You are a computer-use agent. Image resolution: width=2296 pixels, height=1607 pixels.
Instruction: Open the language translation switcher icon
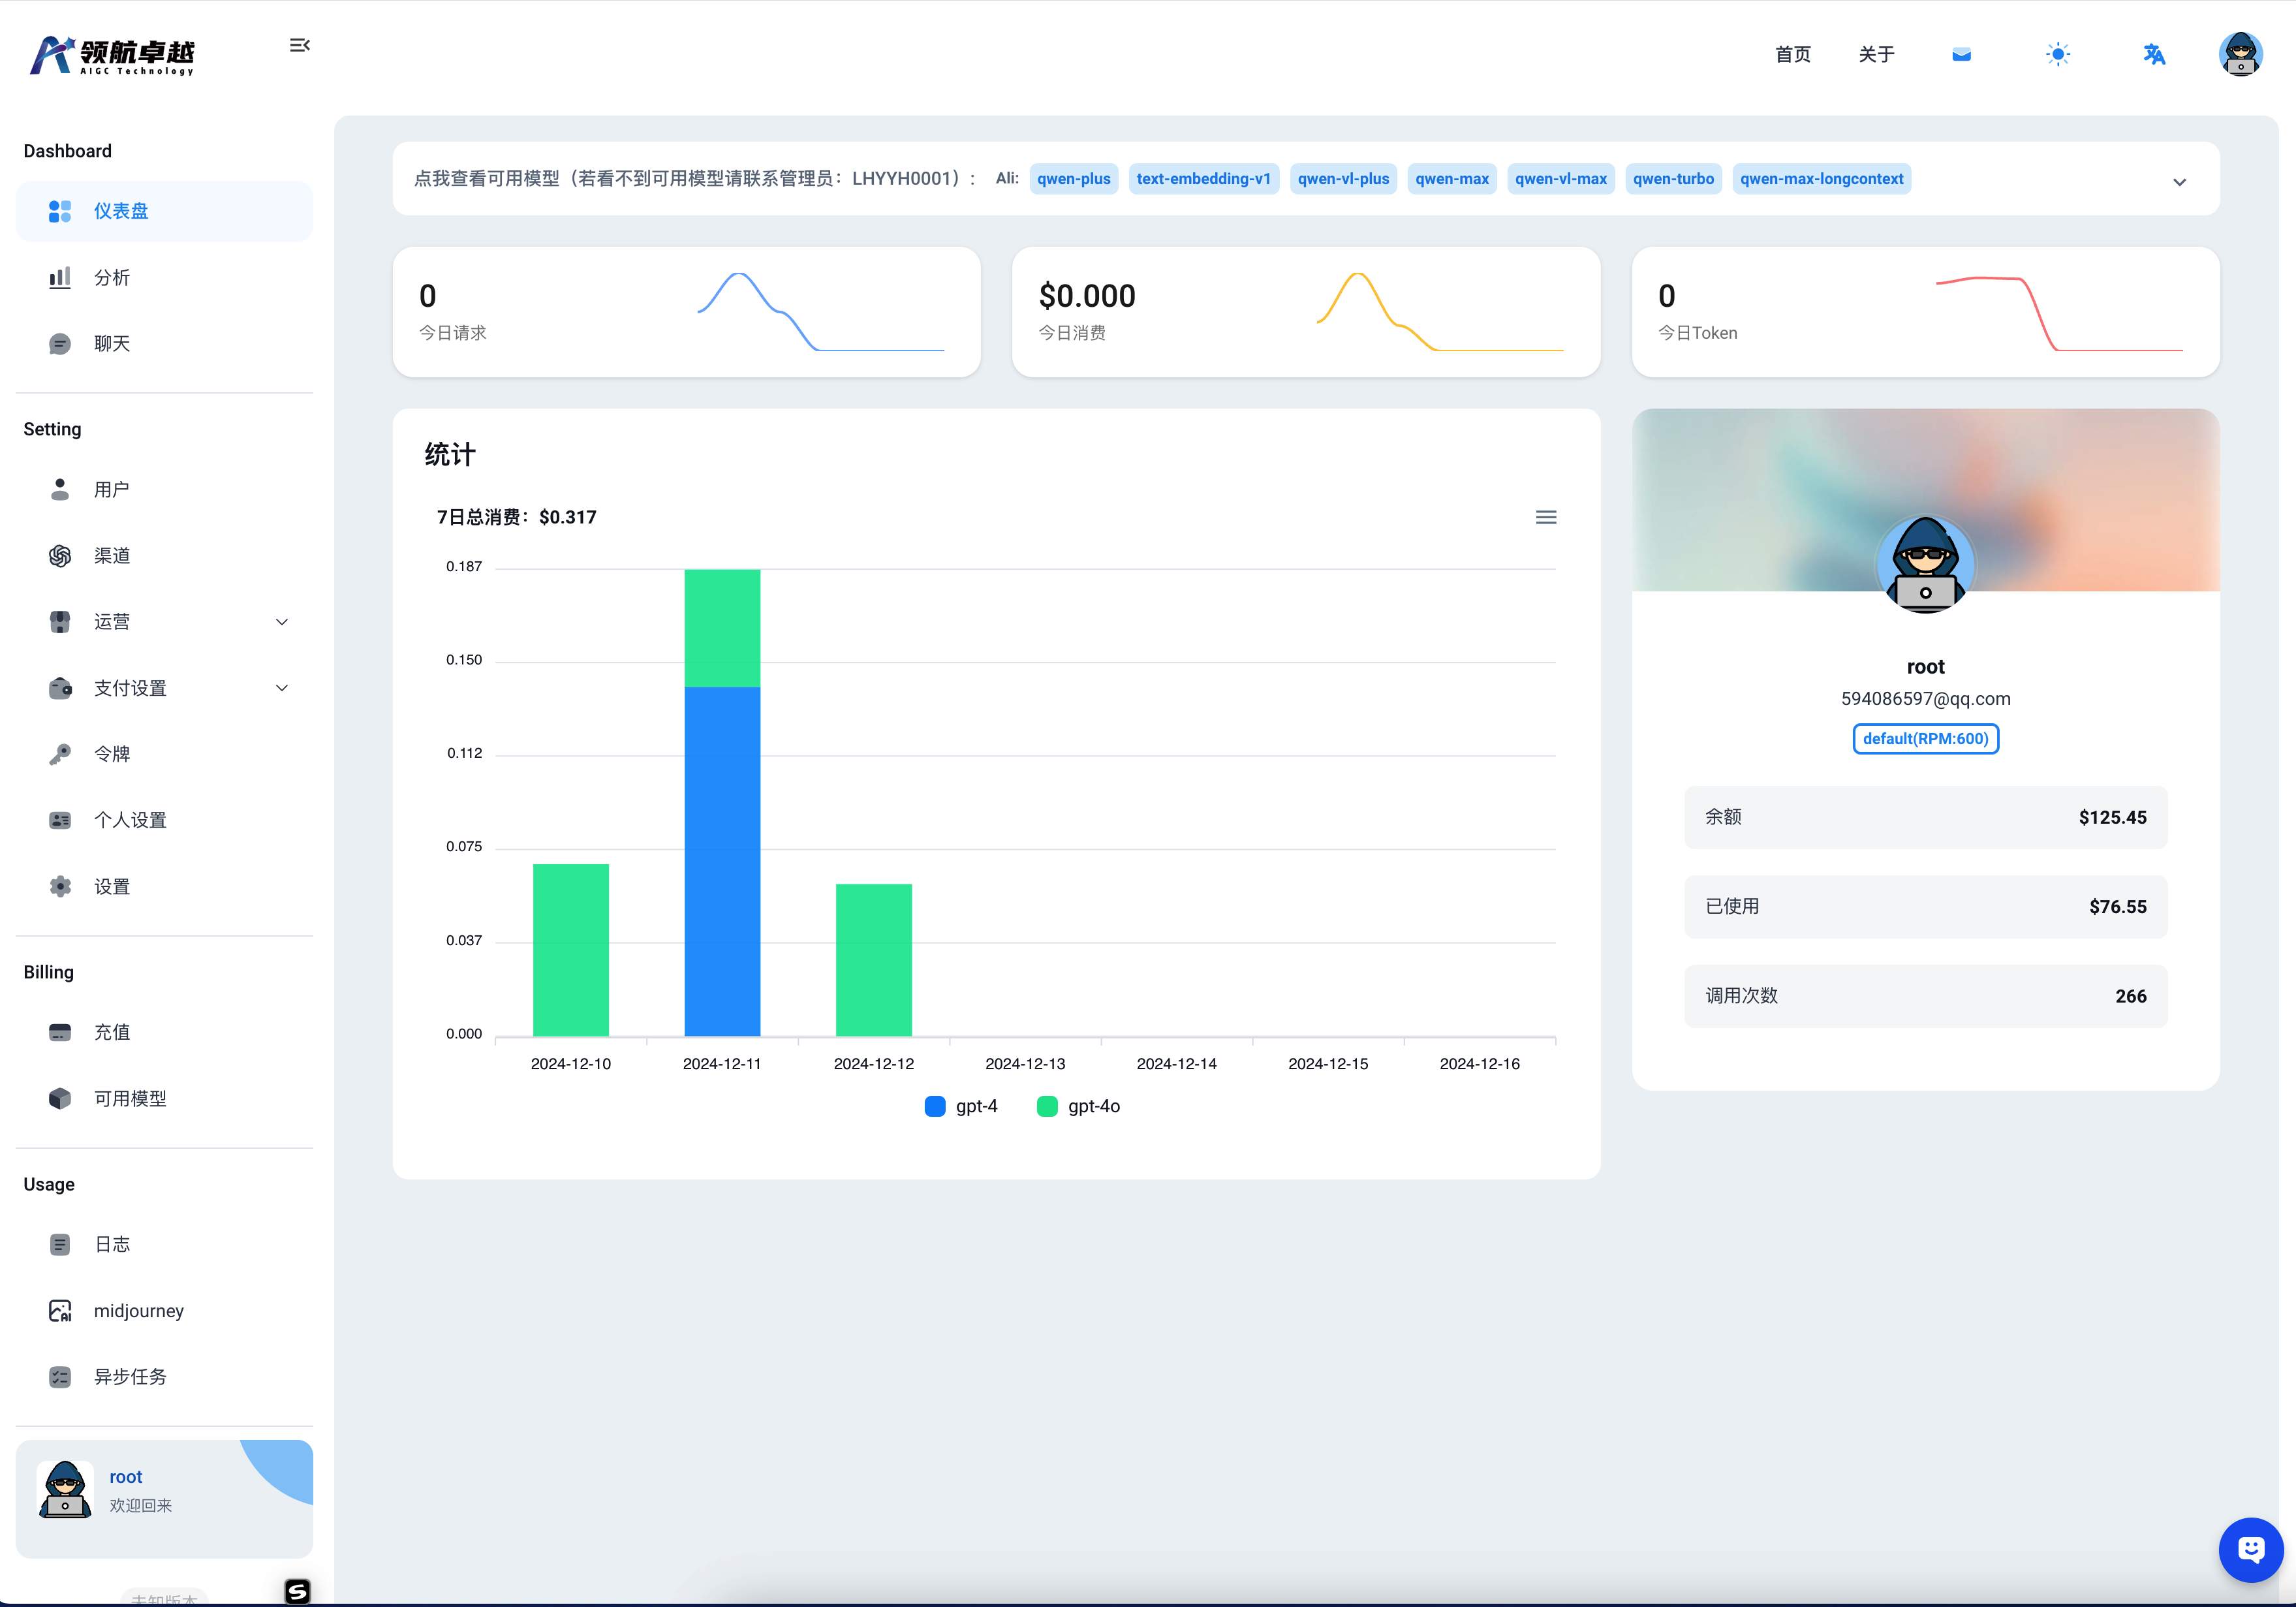pyautogui.click(x=2153, y=54)
